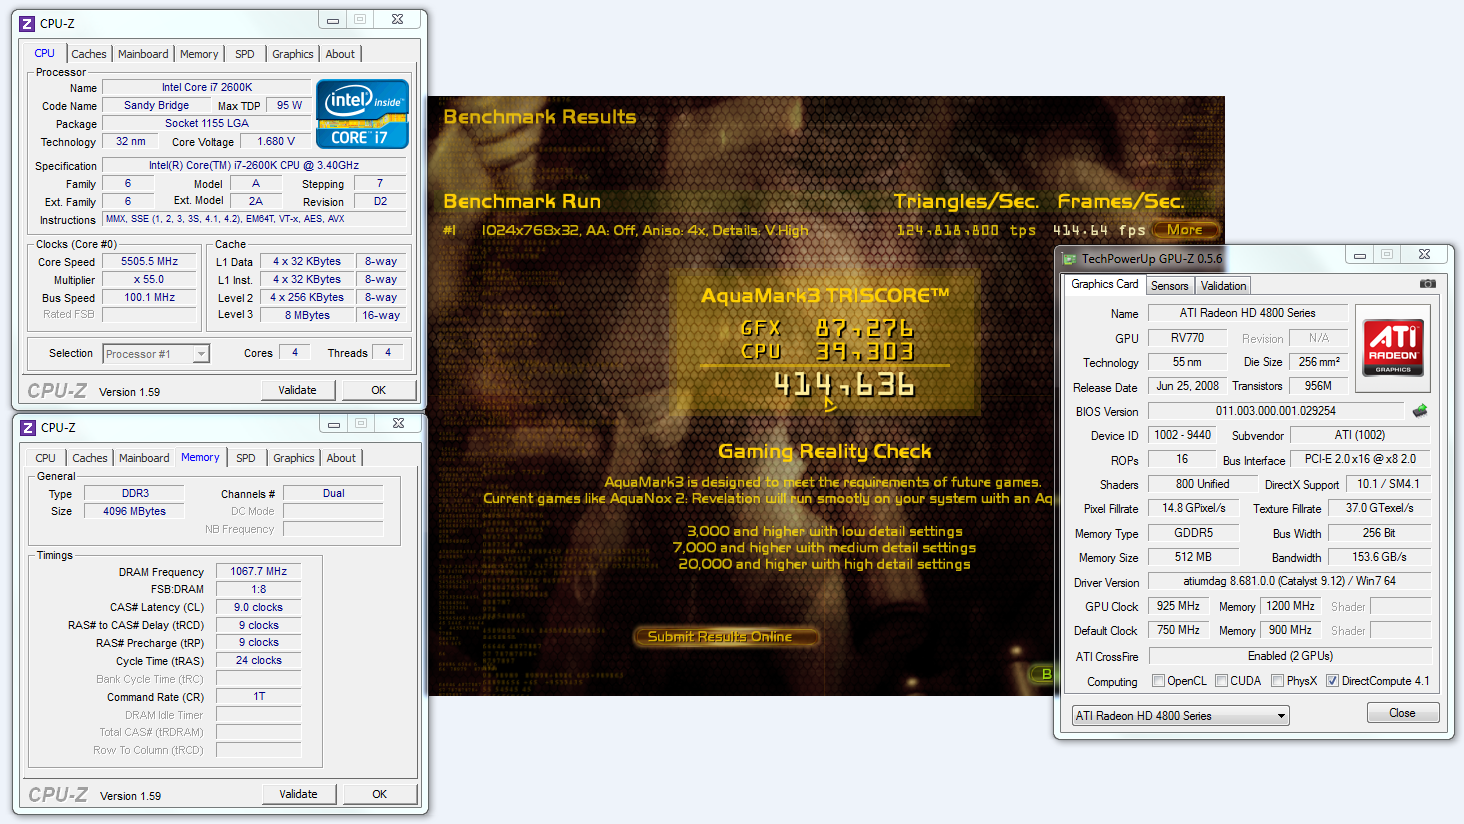Select SPD tab in bottom CPU-Z window
Image resolution: width=1464 pixels, height=824 pixels.
(246, 458)
